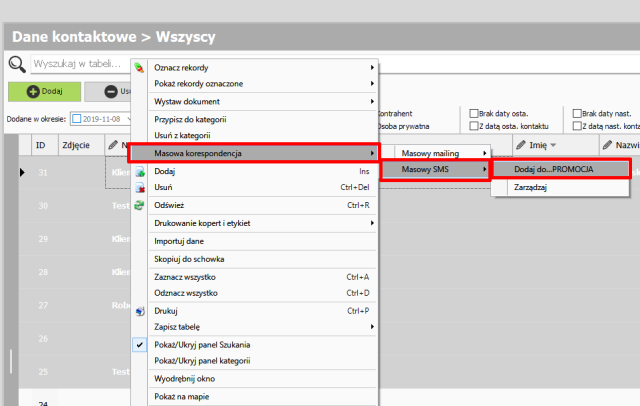This screenshot has width=640, height=406.
Task: Toggle the checkbox in the 2019-11-08 date field
Action: coord(77,119)
